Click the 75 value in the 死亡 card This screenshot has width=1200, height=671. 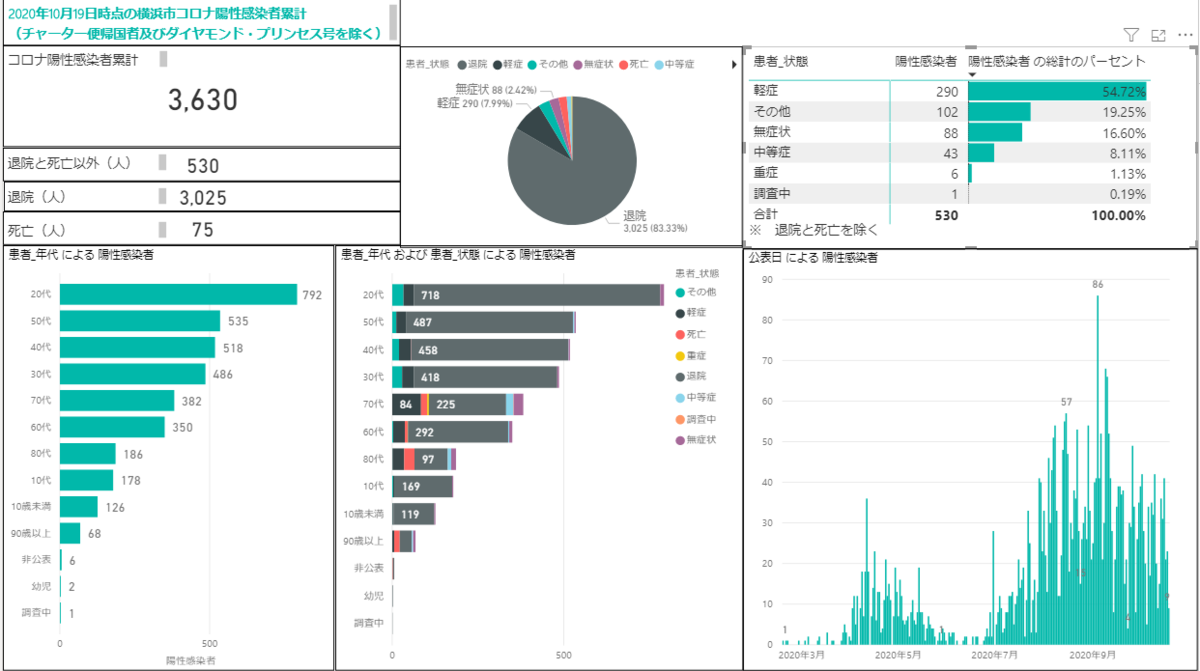203,230
